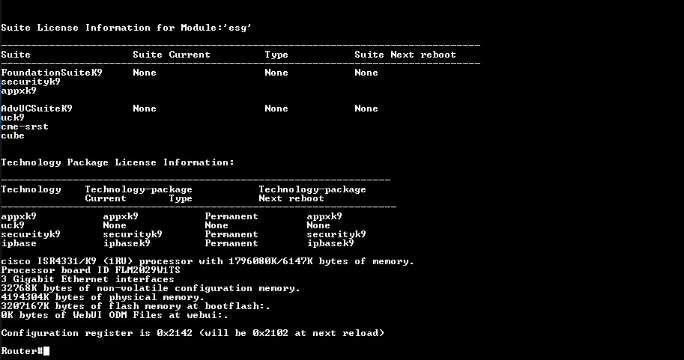
Task: Click "securityk9" in the Technology column
Action: [x=31, y=234]
